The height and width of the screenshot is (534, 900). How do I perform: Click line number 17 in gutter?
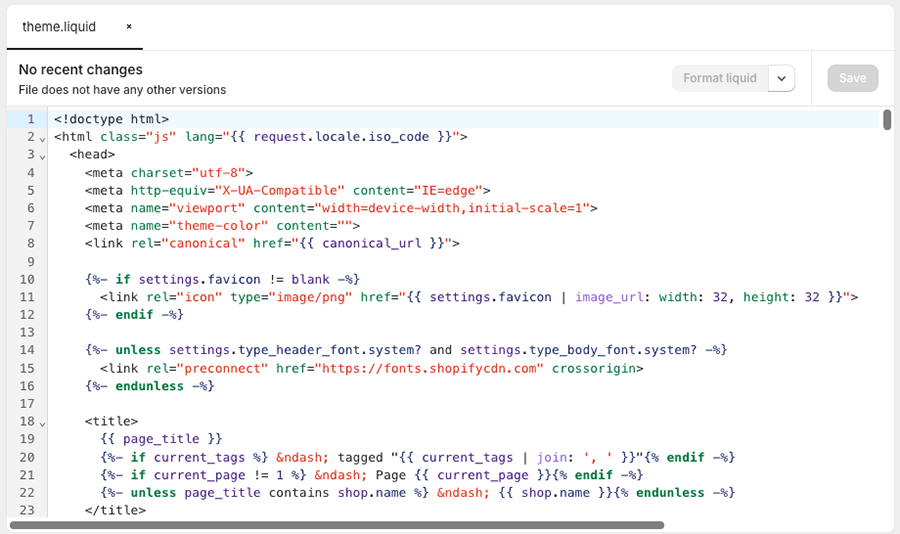27,404
